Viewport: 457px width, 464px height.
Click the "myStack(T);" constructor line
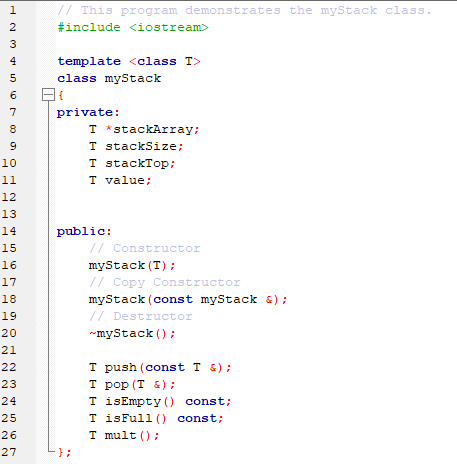(132, 266)
